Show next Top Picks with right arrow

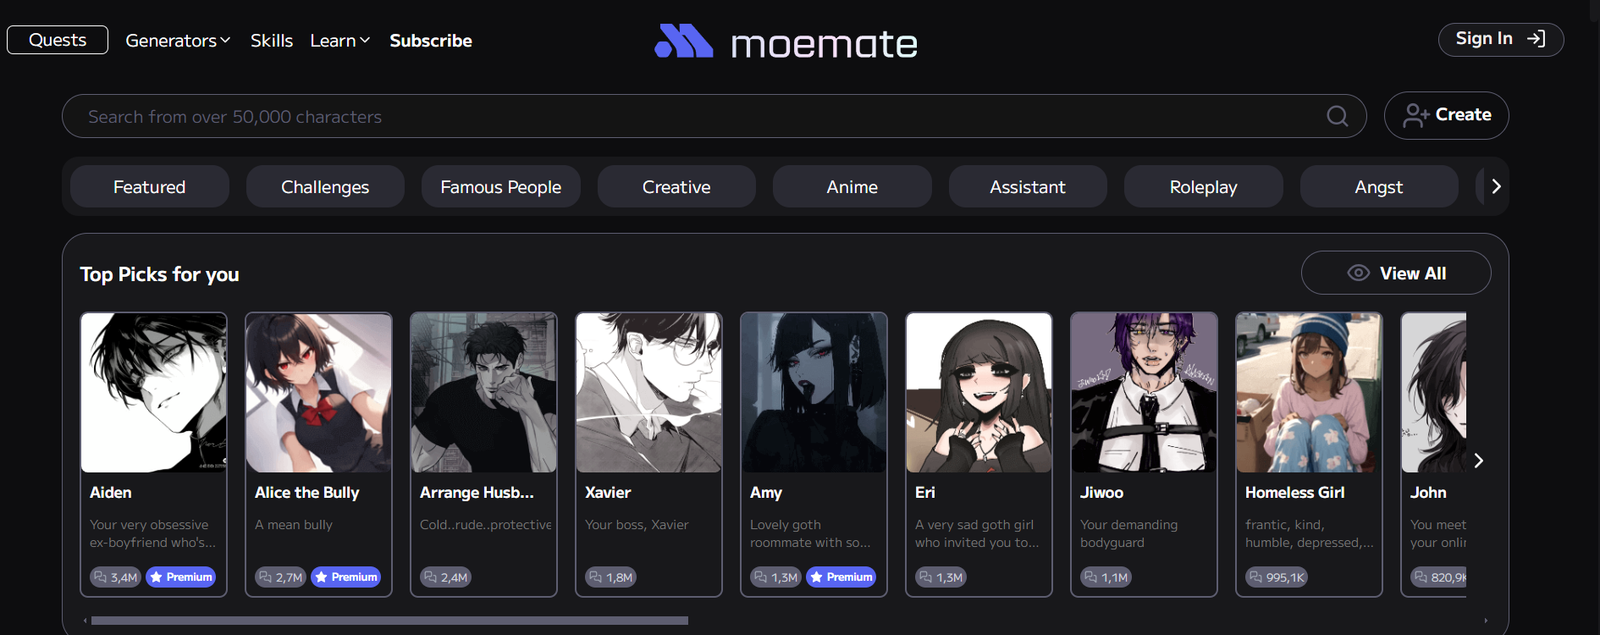[1478, 461]
